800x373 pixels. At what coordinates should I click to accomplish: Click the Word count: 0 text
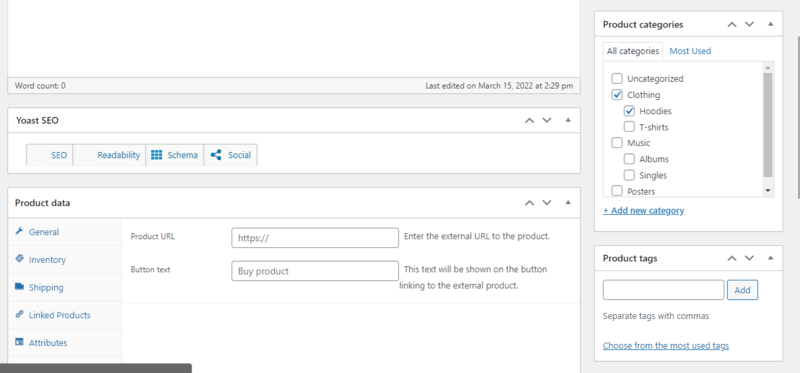(x=40, y=86)
